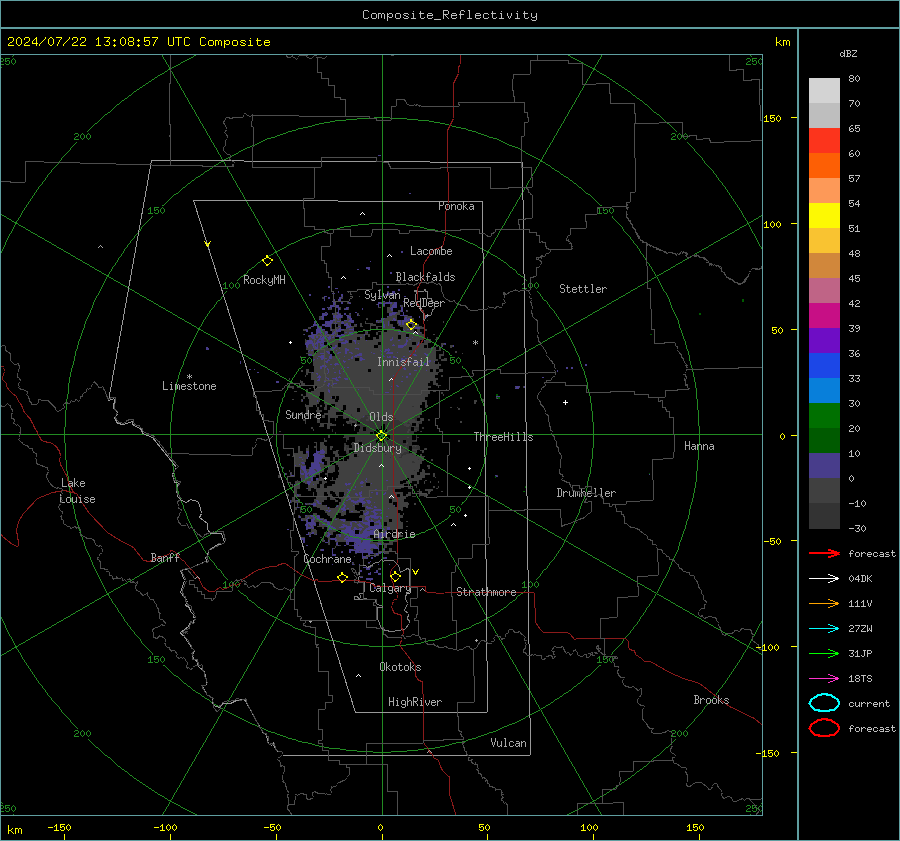Click the yellow radar-site diamond at map center
The width and height of the screenshot is (900, 841).
(381, 436)
